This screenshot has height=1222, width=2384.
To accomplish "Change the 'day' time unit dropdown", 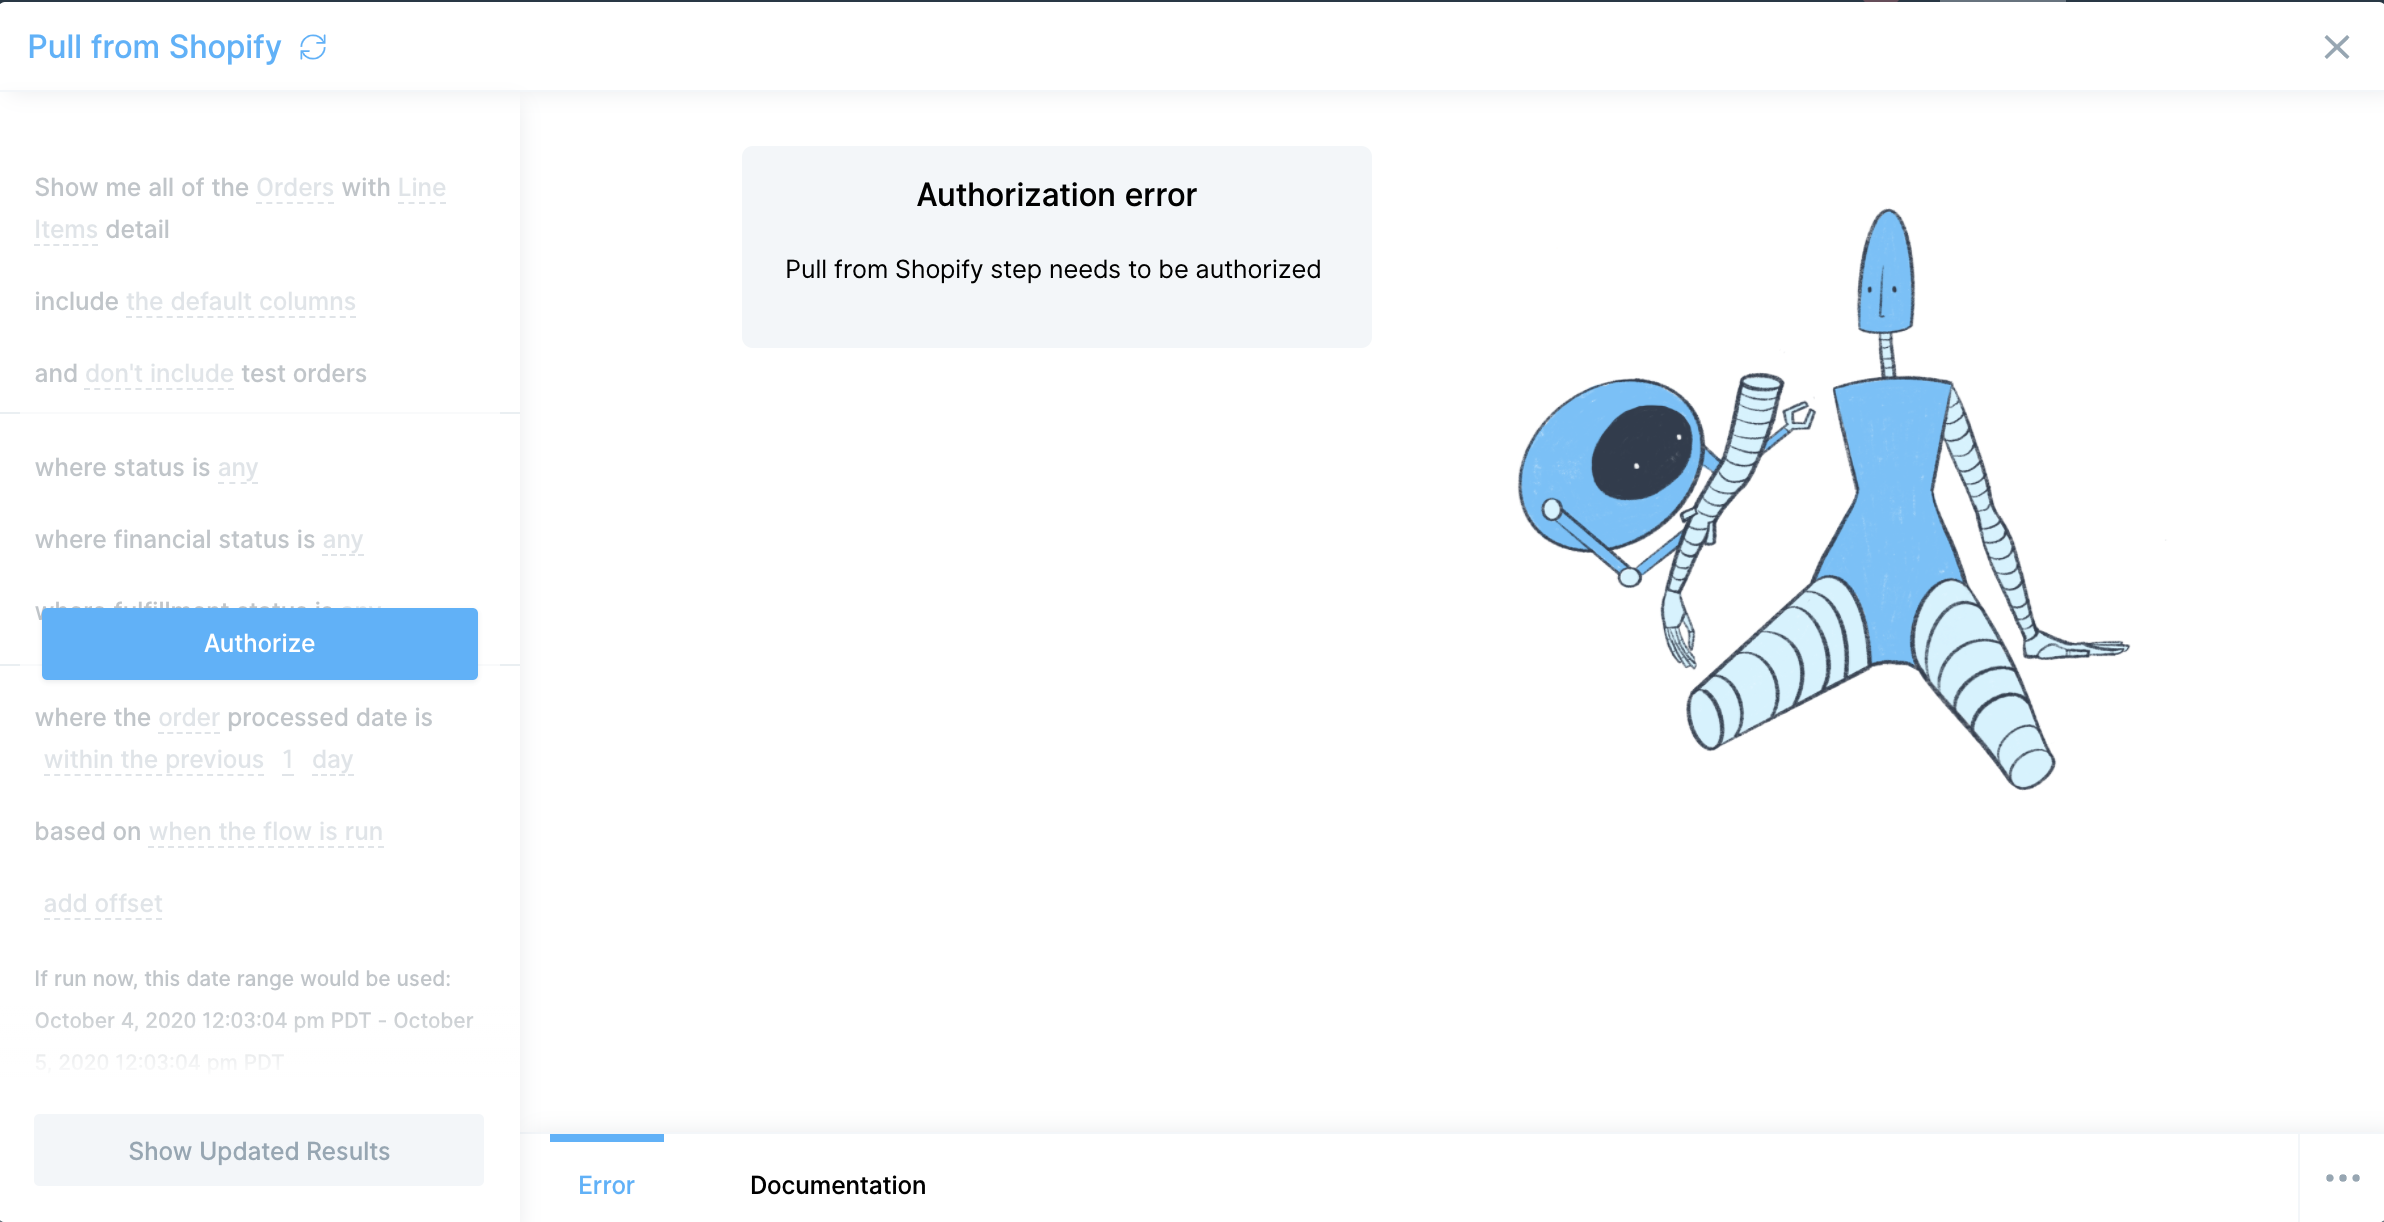I will click(332, 760).
